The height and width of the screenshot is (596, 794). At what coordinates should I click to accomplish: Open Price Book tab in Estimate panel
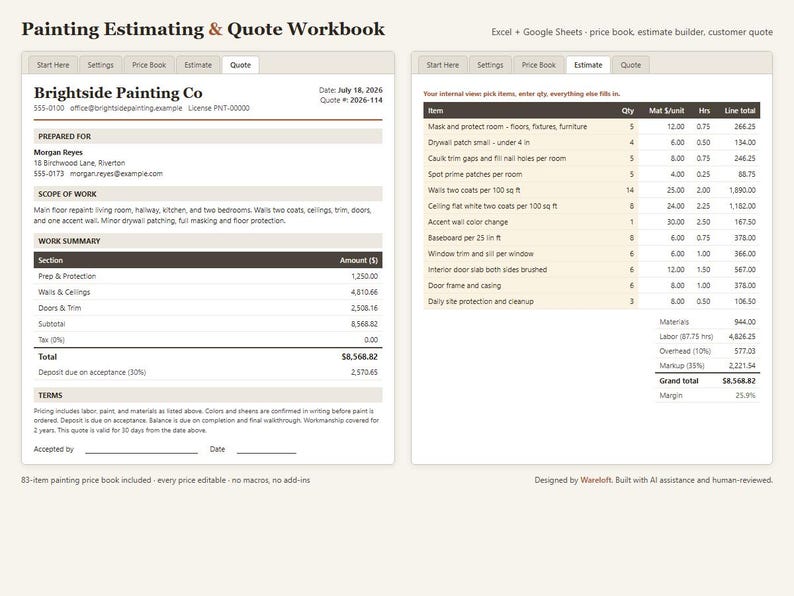coord(539,65)
